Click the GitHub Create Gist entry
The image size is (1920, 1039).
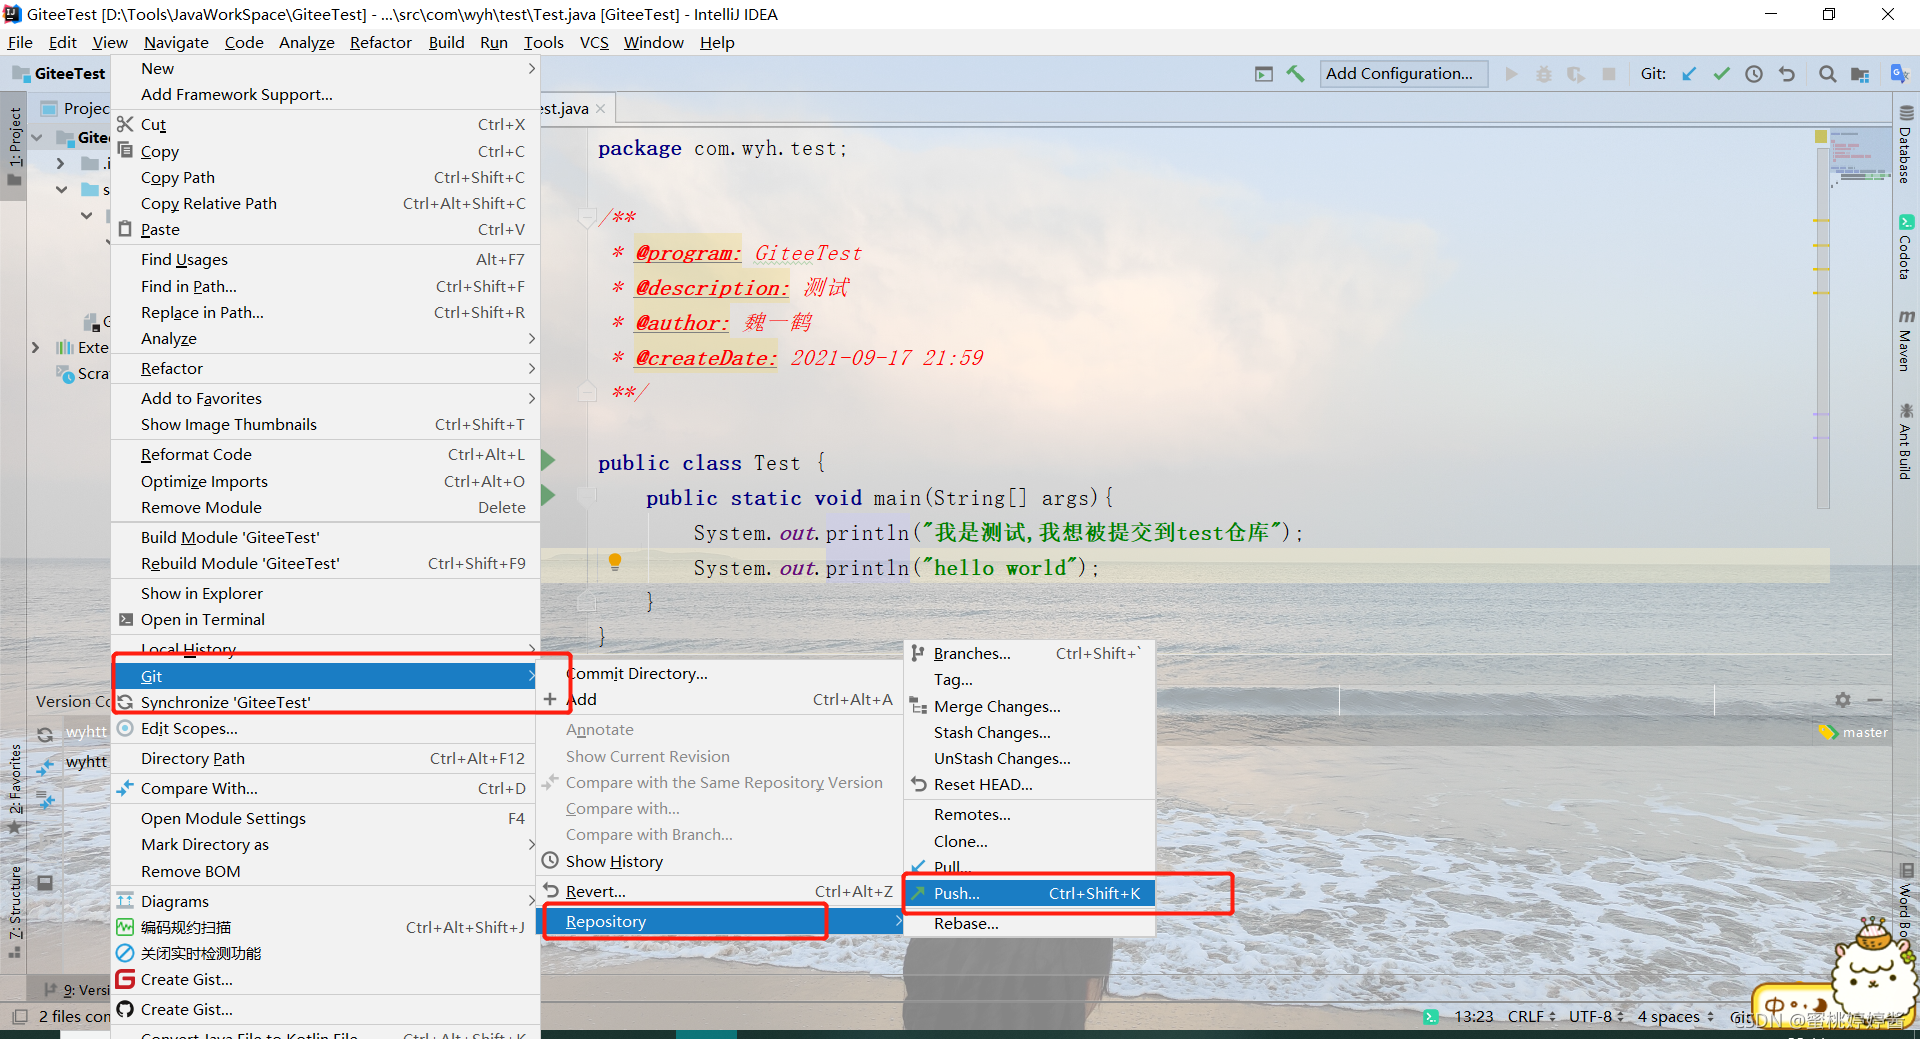[x=325, y=1009]
